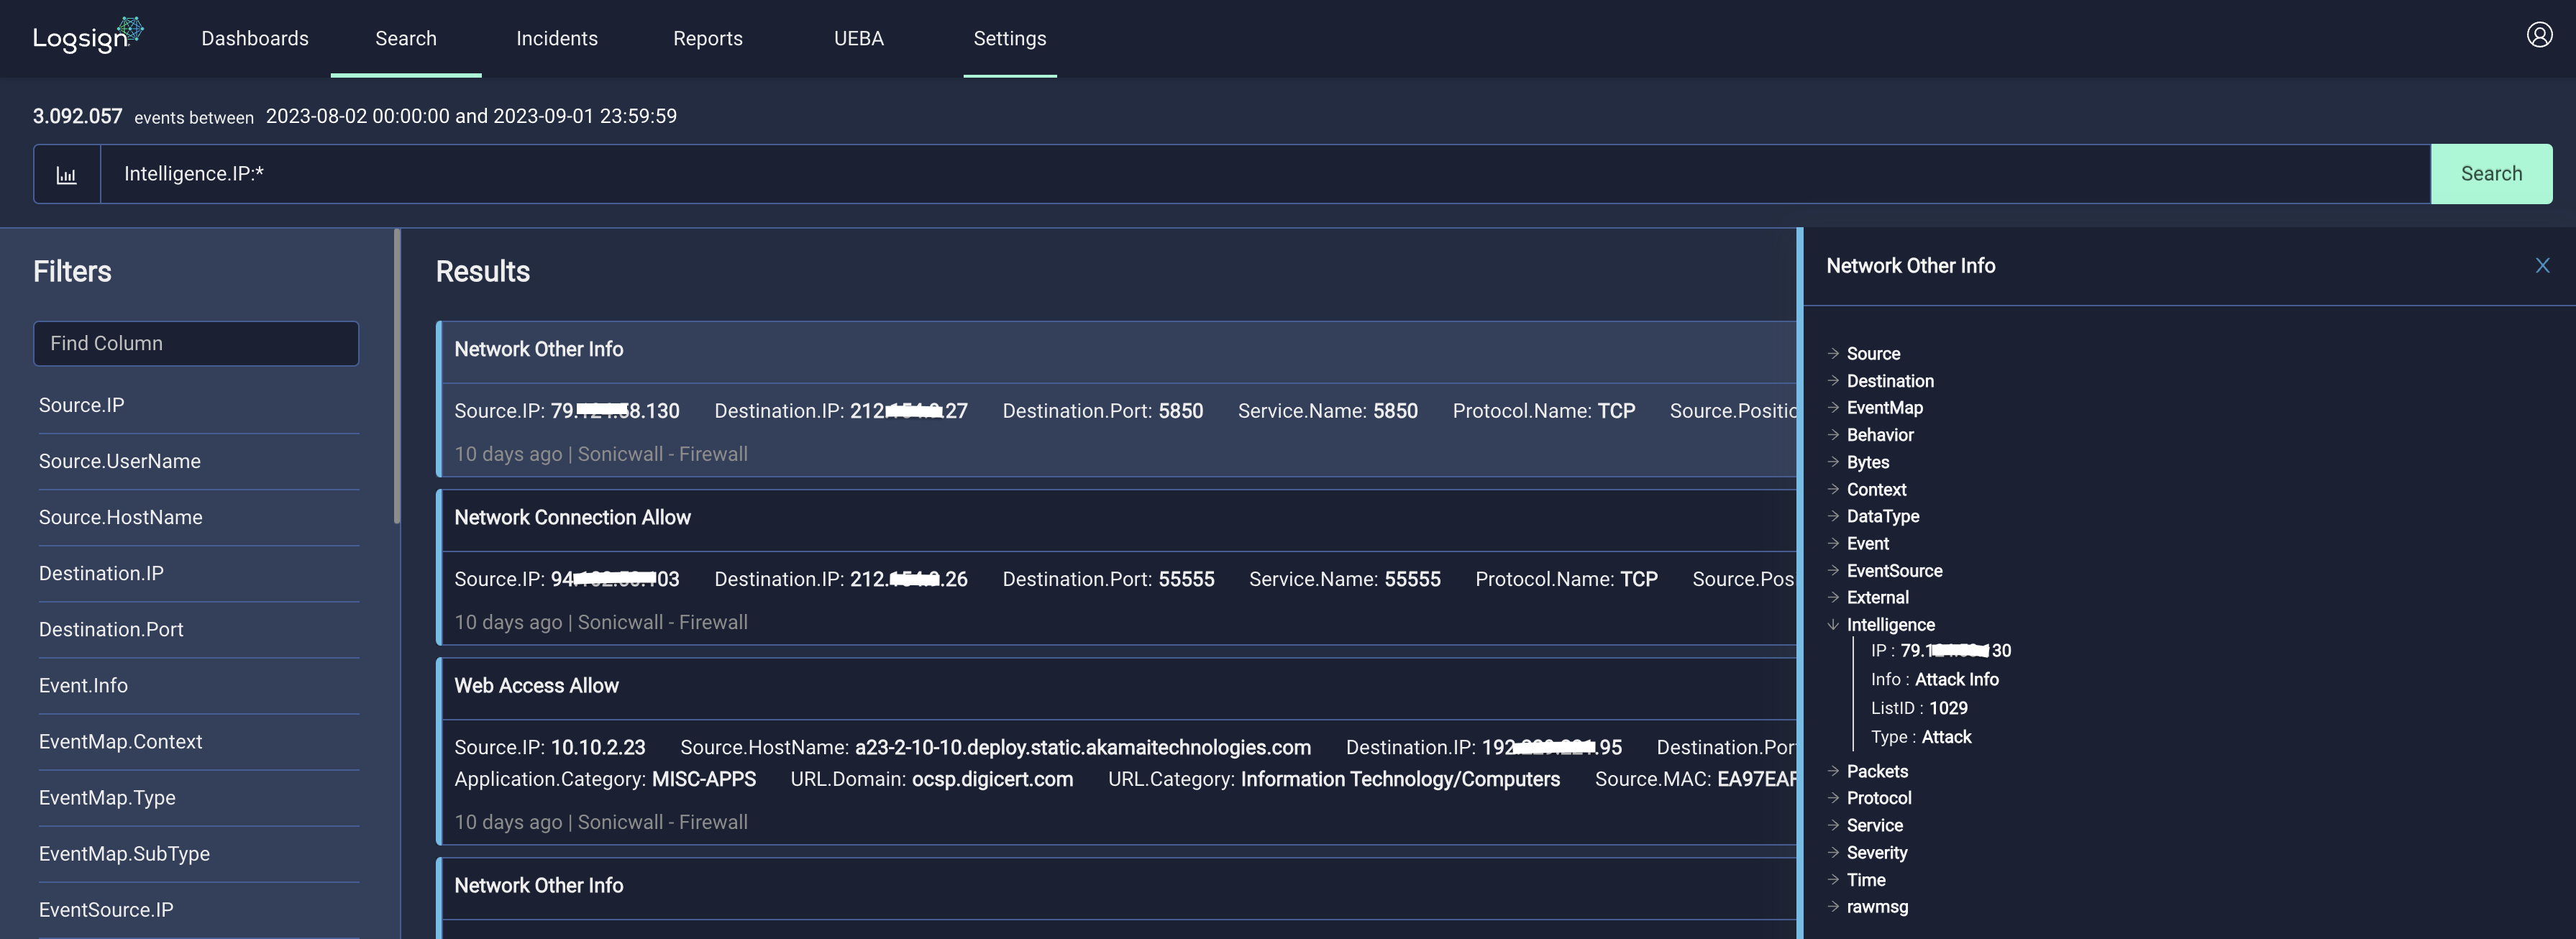This screenshot has width=2576, height=939.
Task: Click the akamaitechnologies.com Source.HostName value
Action: [x=1082, y=747]
